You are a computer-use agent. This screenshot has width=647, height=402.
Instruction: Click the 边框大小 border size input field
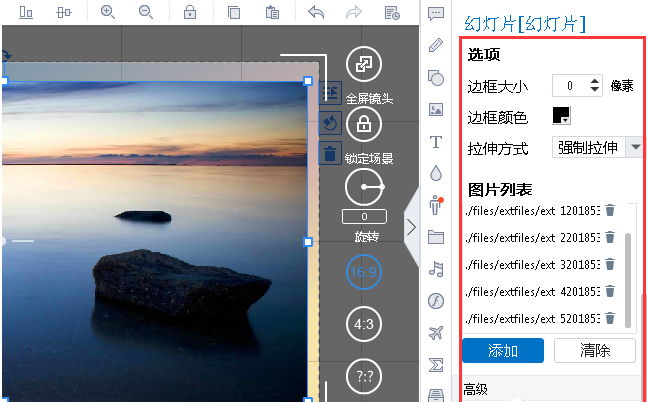pyautogui.click(x=570, y=85)
